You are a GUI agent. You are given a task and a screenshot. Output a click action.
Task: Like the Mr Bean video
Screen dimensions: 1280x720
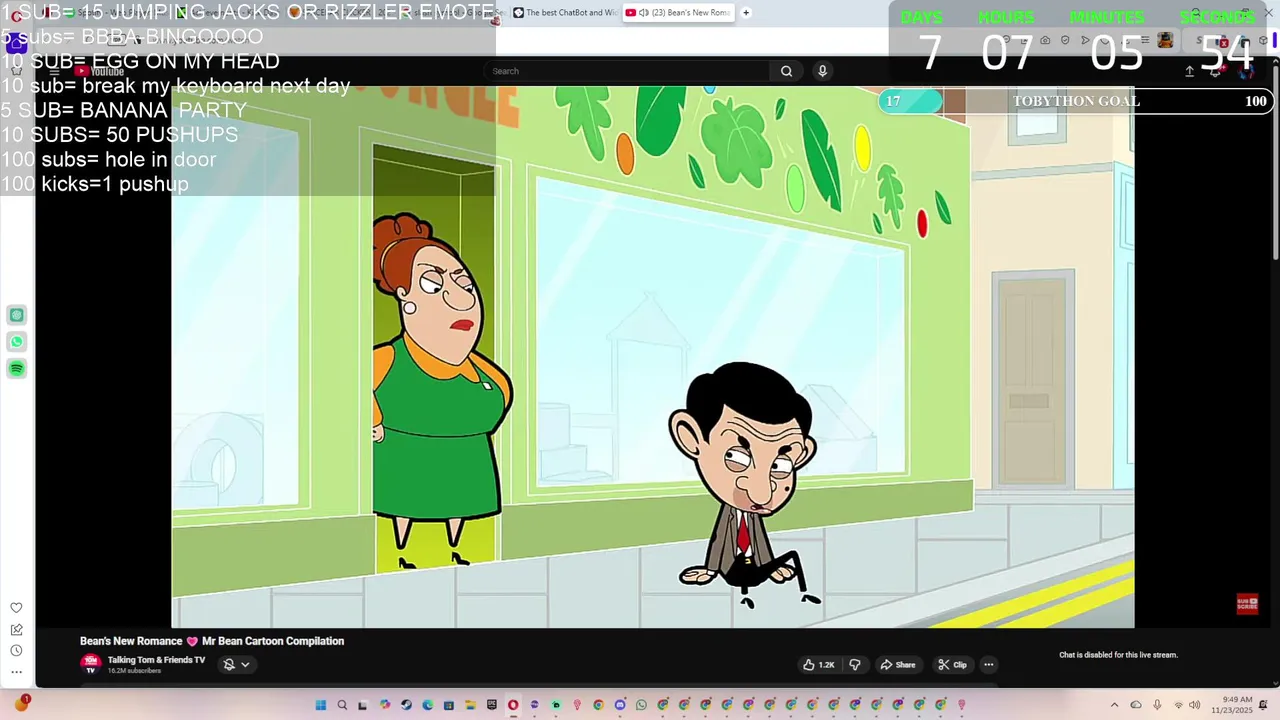coord(819,665)
